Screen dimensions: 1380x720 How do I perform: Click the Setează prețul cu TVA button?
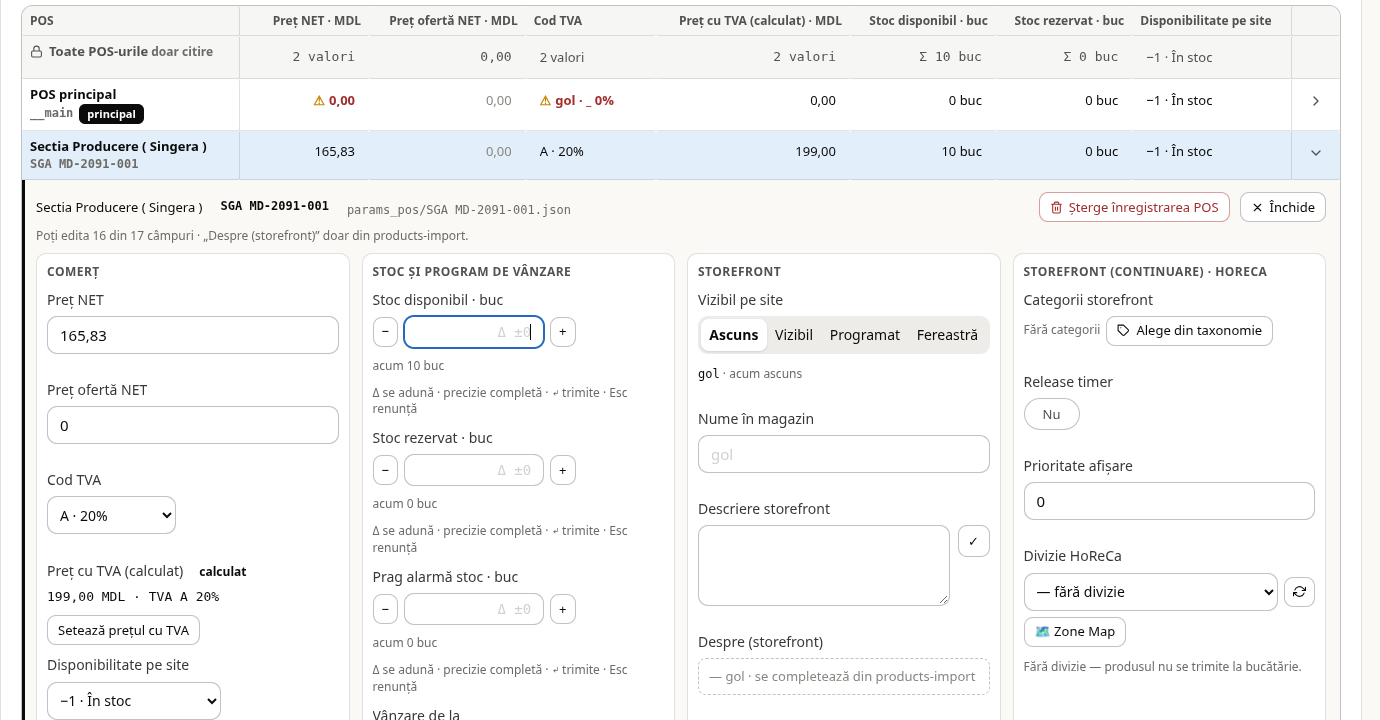click(x=124, y=630)
